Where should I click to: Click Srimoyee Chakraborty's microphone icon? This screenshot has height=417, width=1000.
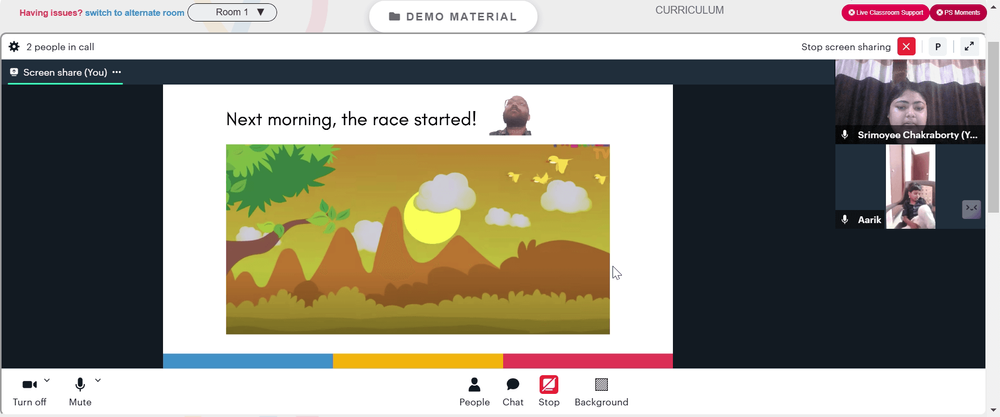tap(845, 135)
